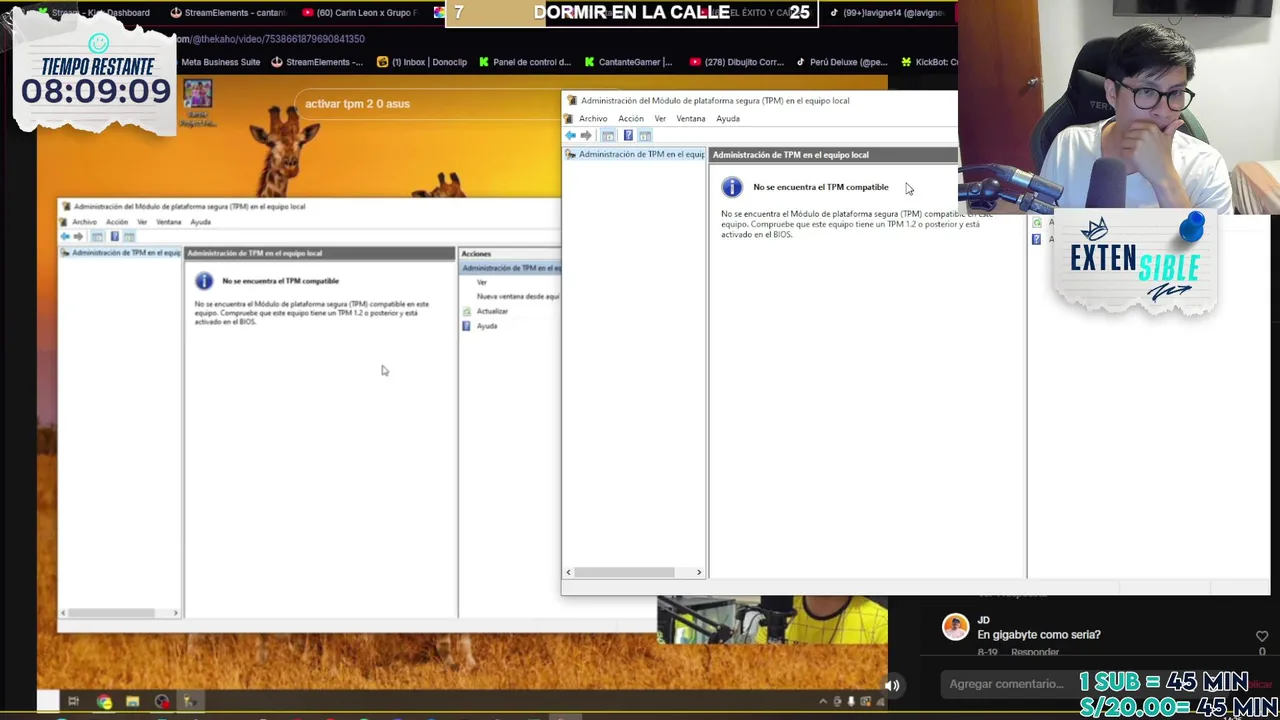Click the browser address bar URL

click(270, 39)
